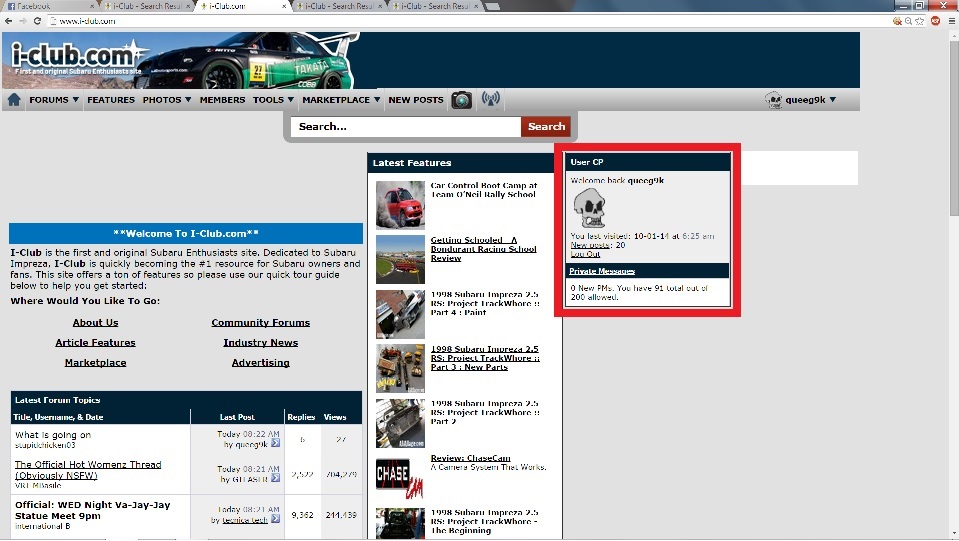The image size is (959, 541).
Task: Open the FEATURES menu item
Action: pyautogui.click(x=111, y=100)
